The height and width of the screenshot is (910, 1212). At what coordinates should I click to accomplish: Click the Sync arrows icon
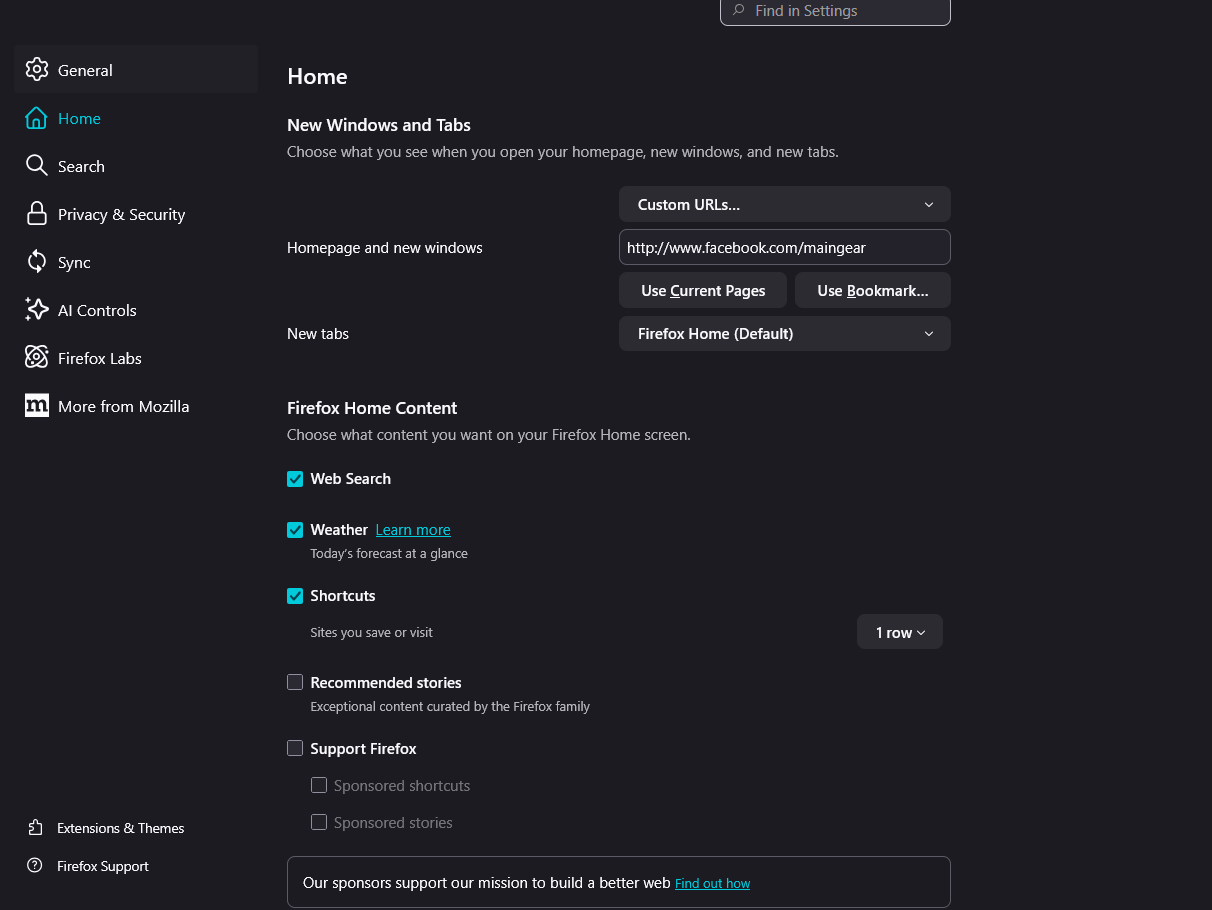(37, 262)
